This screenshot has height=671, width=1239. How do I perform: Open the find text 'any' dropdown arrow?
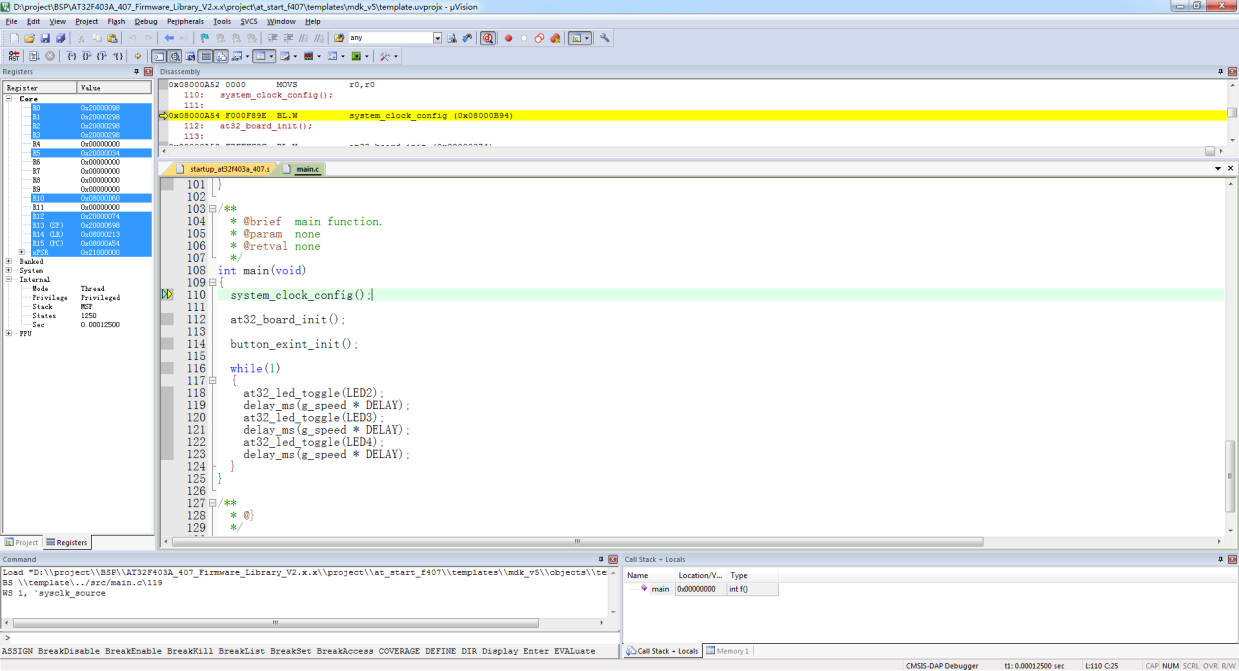[x=437, y=38]
